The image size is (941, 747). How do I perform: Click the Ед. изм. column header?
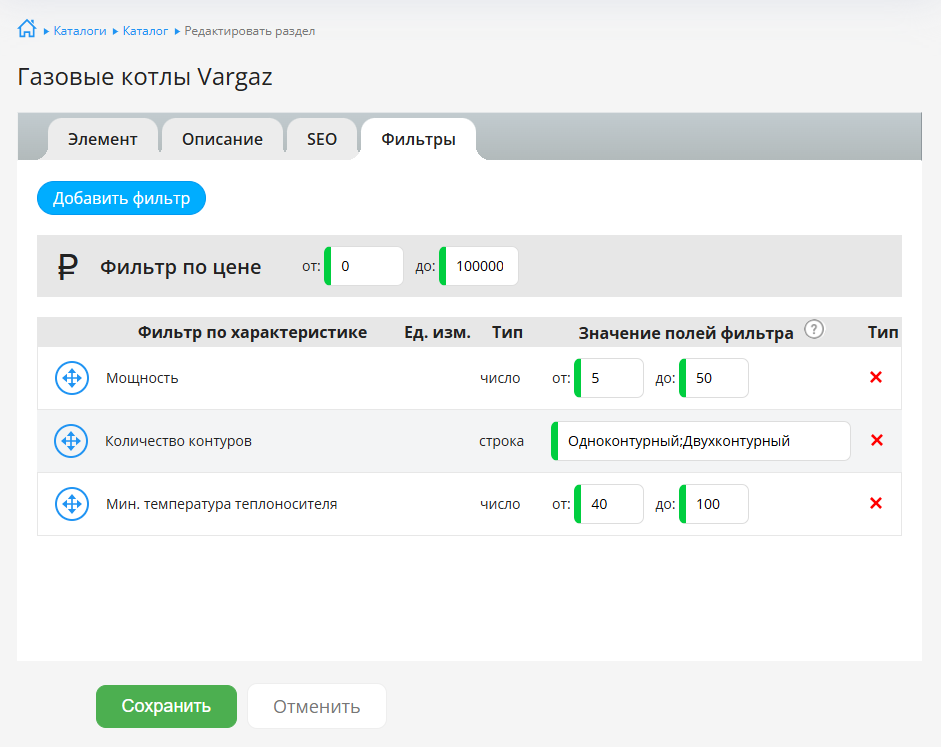437,332
